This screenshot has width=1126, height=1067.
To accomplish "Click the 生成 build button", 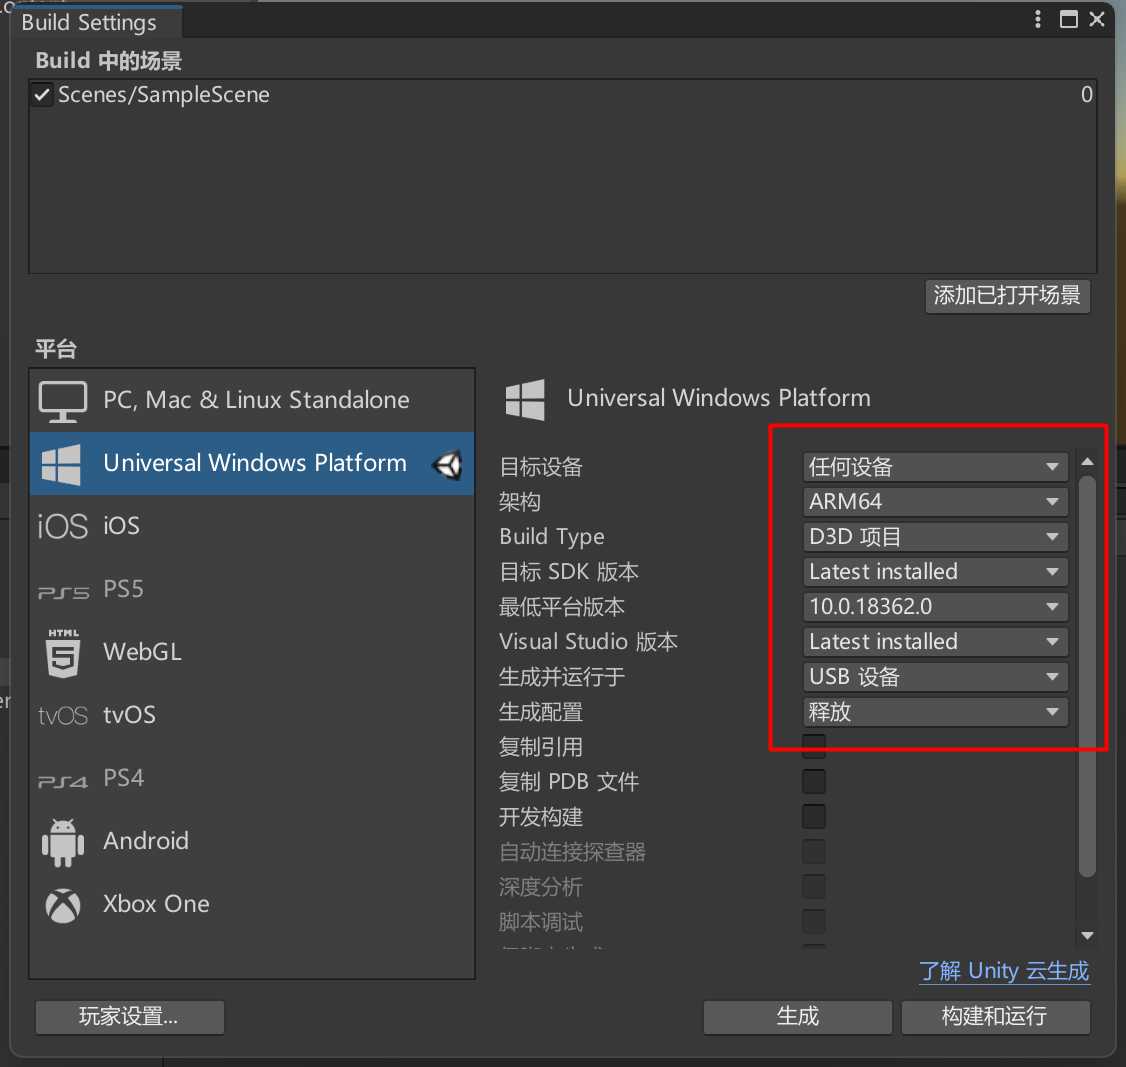I will (798, 1017).
